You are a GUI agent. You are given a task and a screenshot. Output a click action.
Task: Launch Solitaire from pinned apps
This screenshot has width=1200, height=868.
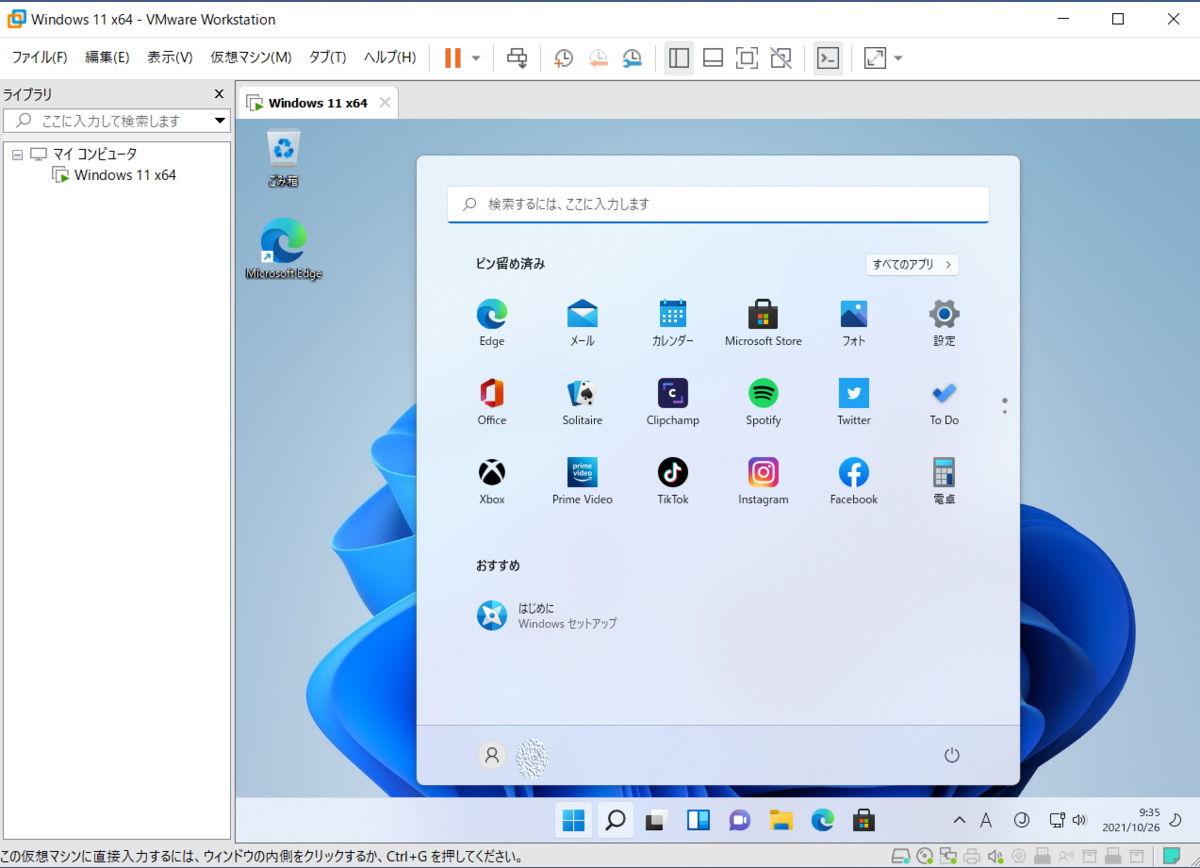click(x=582, y=402)
